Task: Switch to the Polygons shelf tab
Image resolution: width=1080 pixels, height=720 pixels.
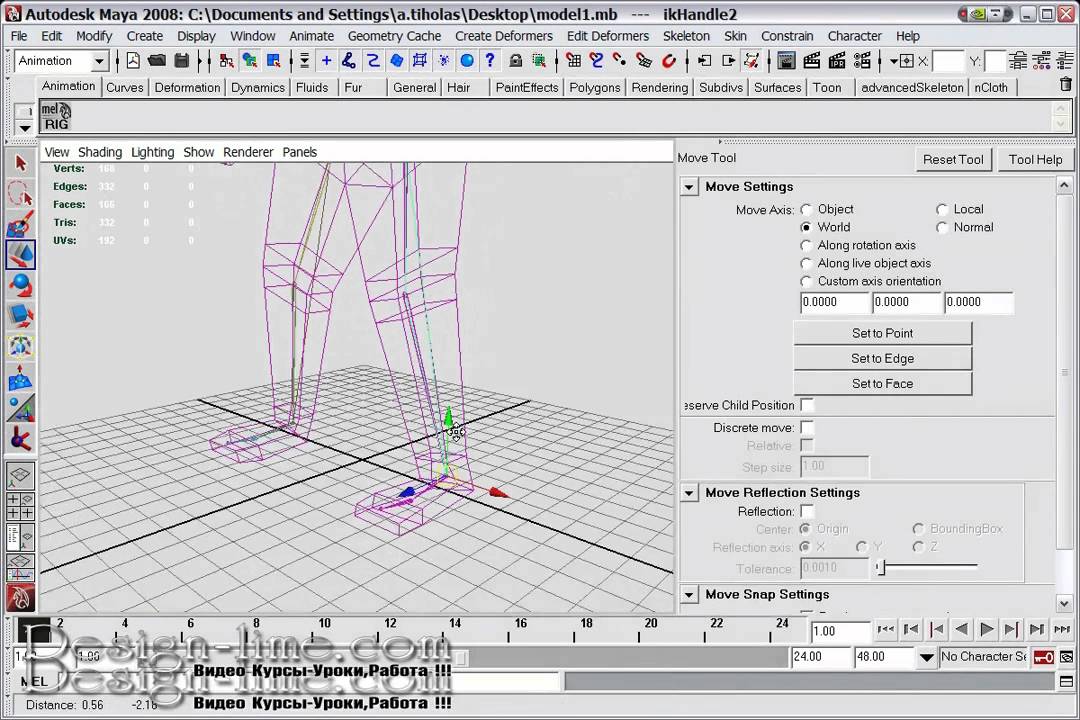Action: pyautogui.click(x=595, y=87)
